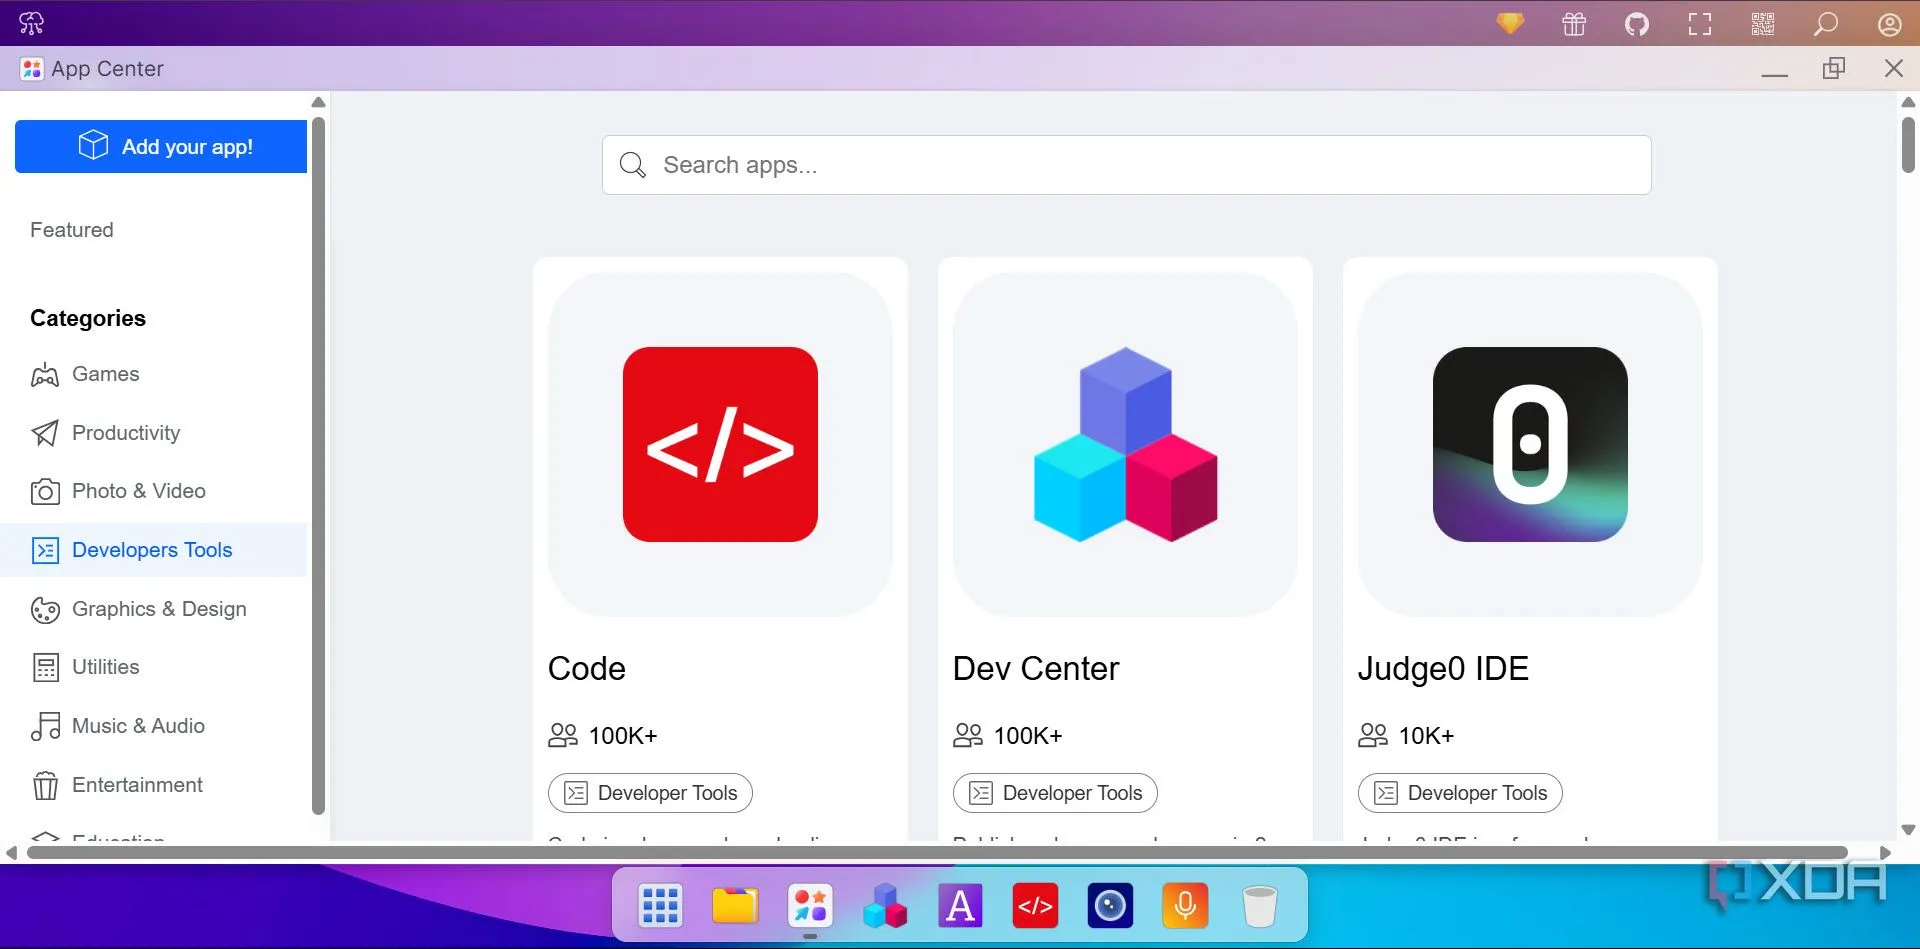The width and height of the screenshot is (1920, 949).
Task: Open the QR code icon
Action: 1763,24
